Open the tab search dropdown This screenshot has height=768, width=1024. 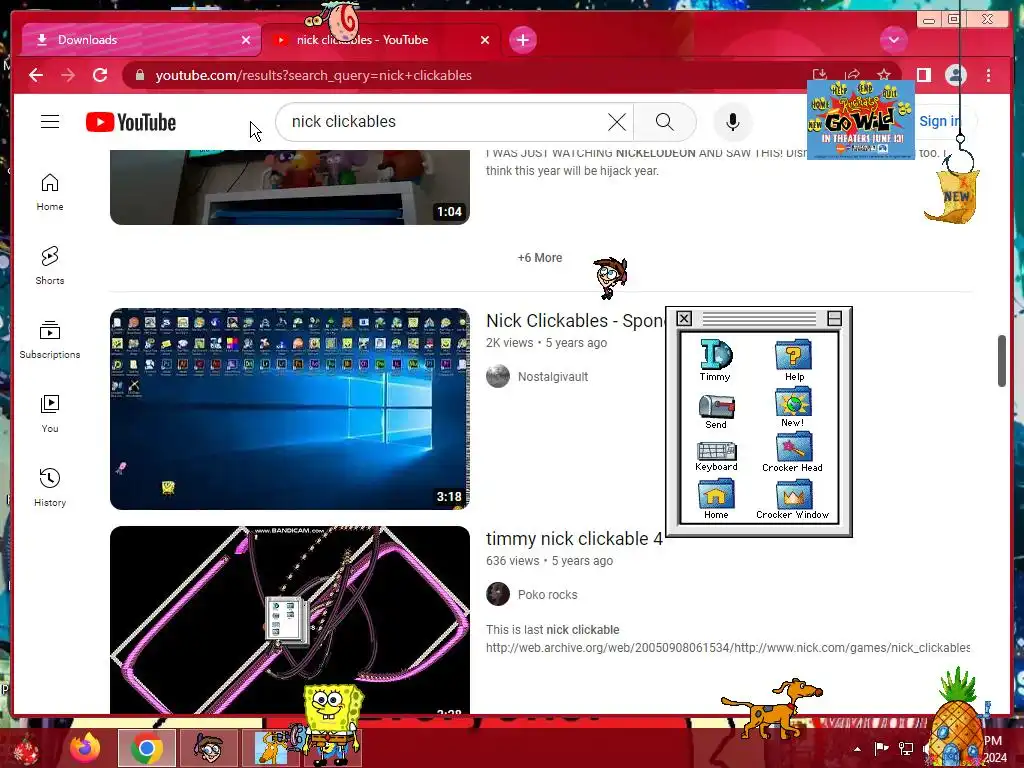893,40
